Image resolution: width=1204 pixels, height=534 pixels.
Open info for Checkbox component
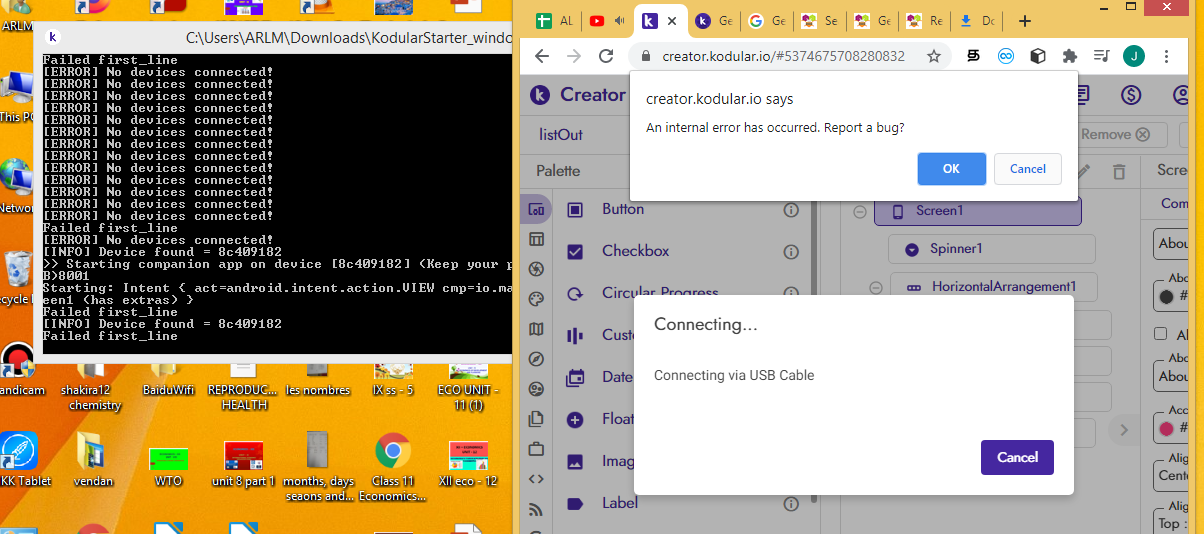tap(791, 252)
